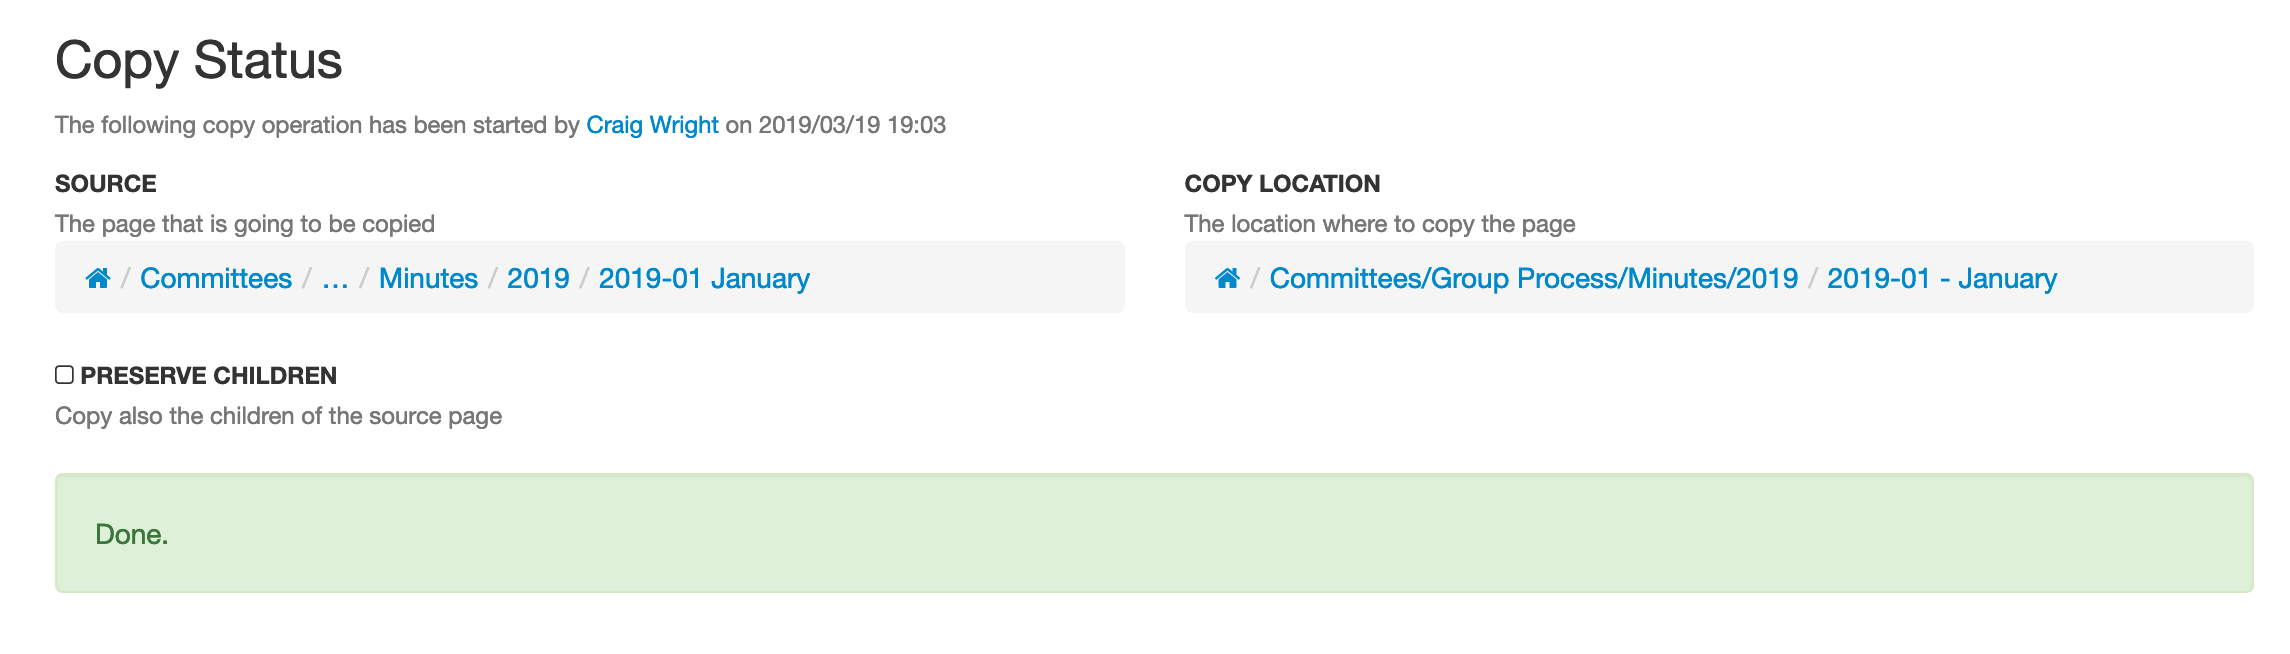Click the Preserve Children label
The width and height of the screenshot is (2290, 654).
coord(209,376)
